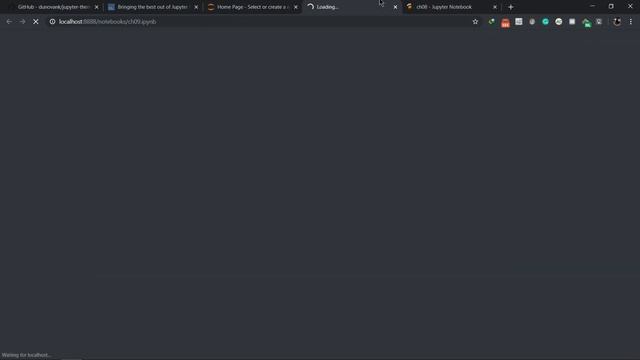Image resolution: width=640 pixels, height=360 pixels.
Task: Open the gray circle extension icon
Action: [532, 22]
